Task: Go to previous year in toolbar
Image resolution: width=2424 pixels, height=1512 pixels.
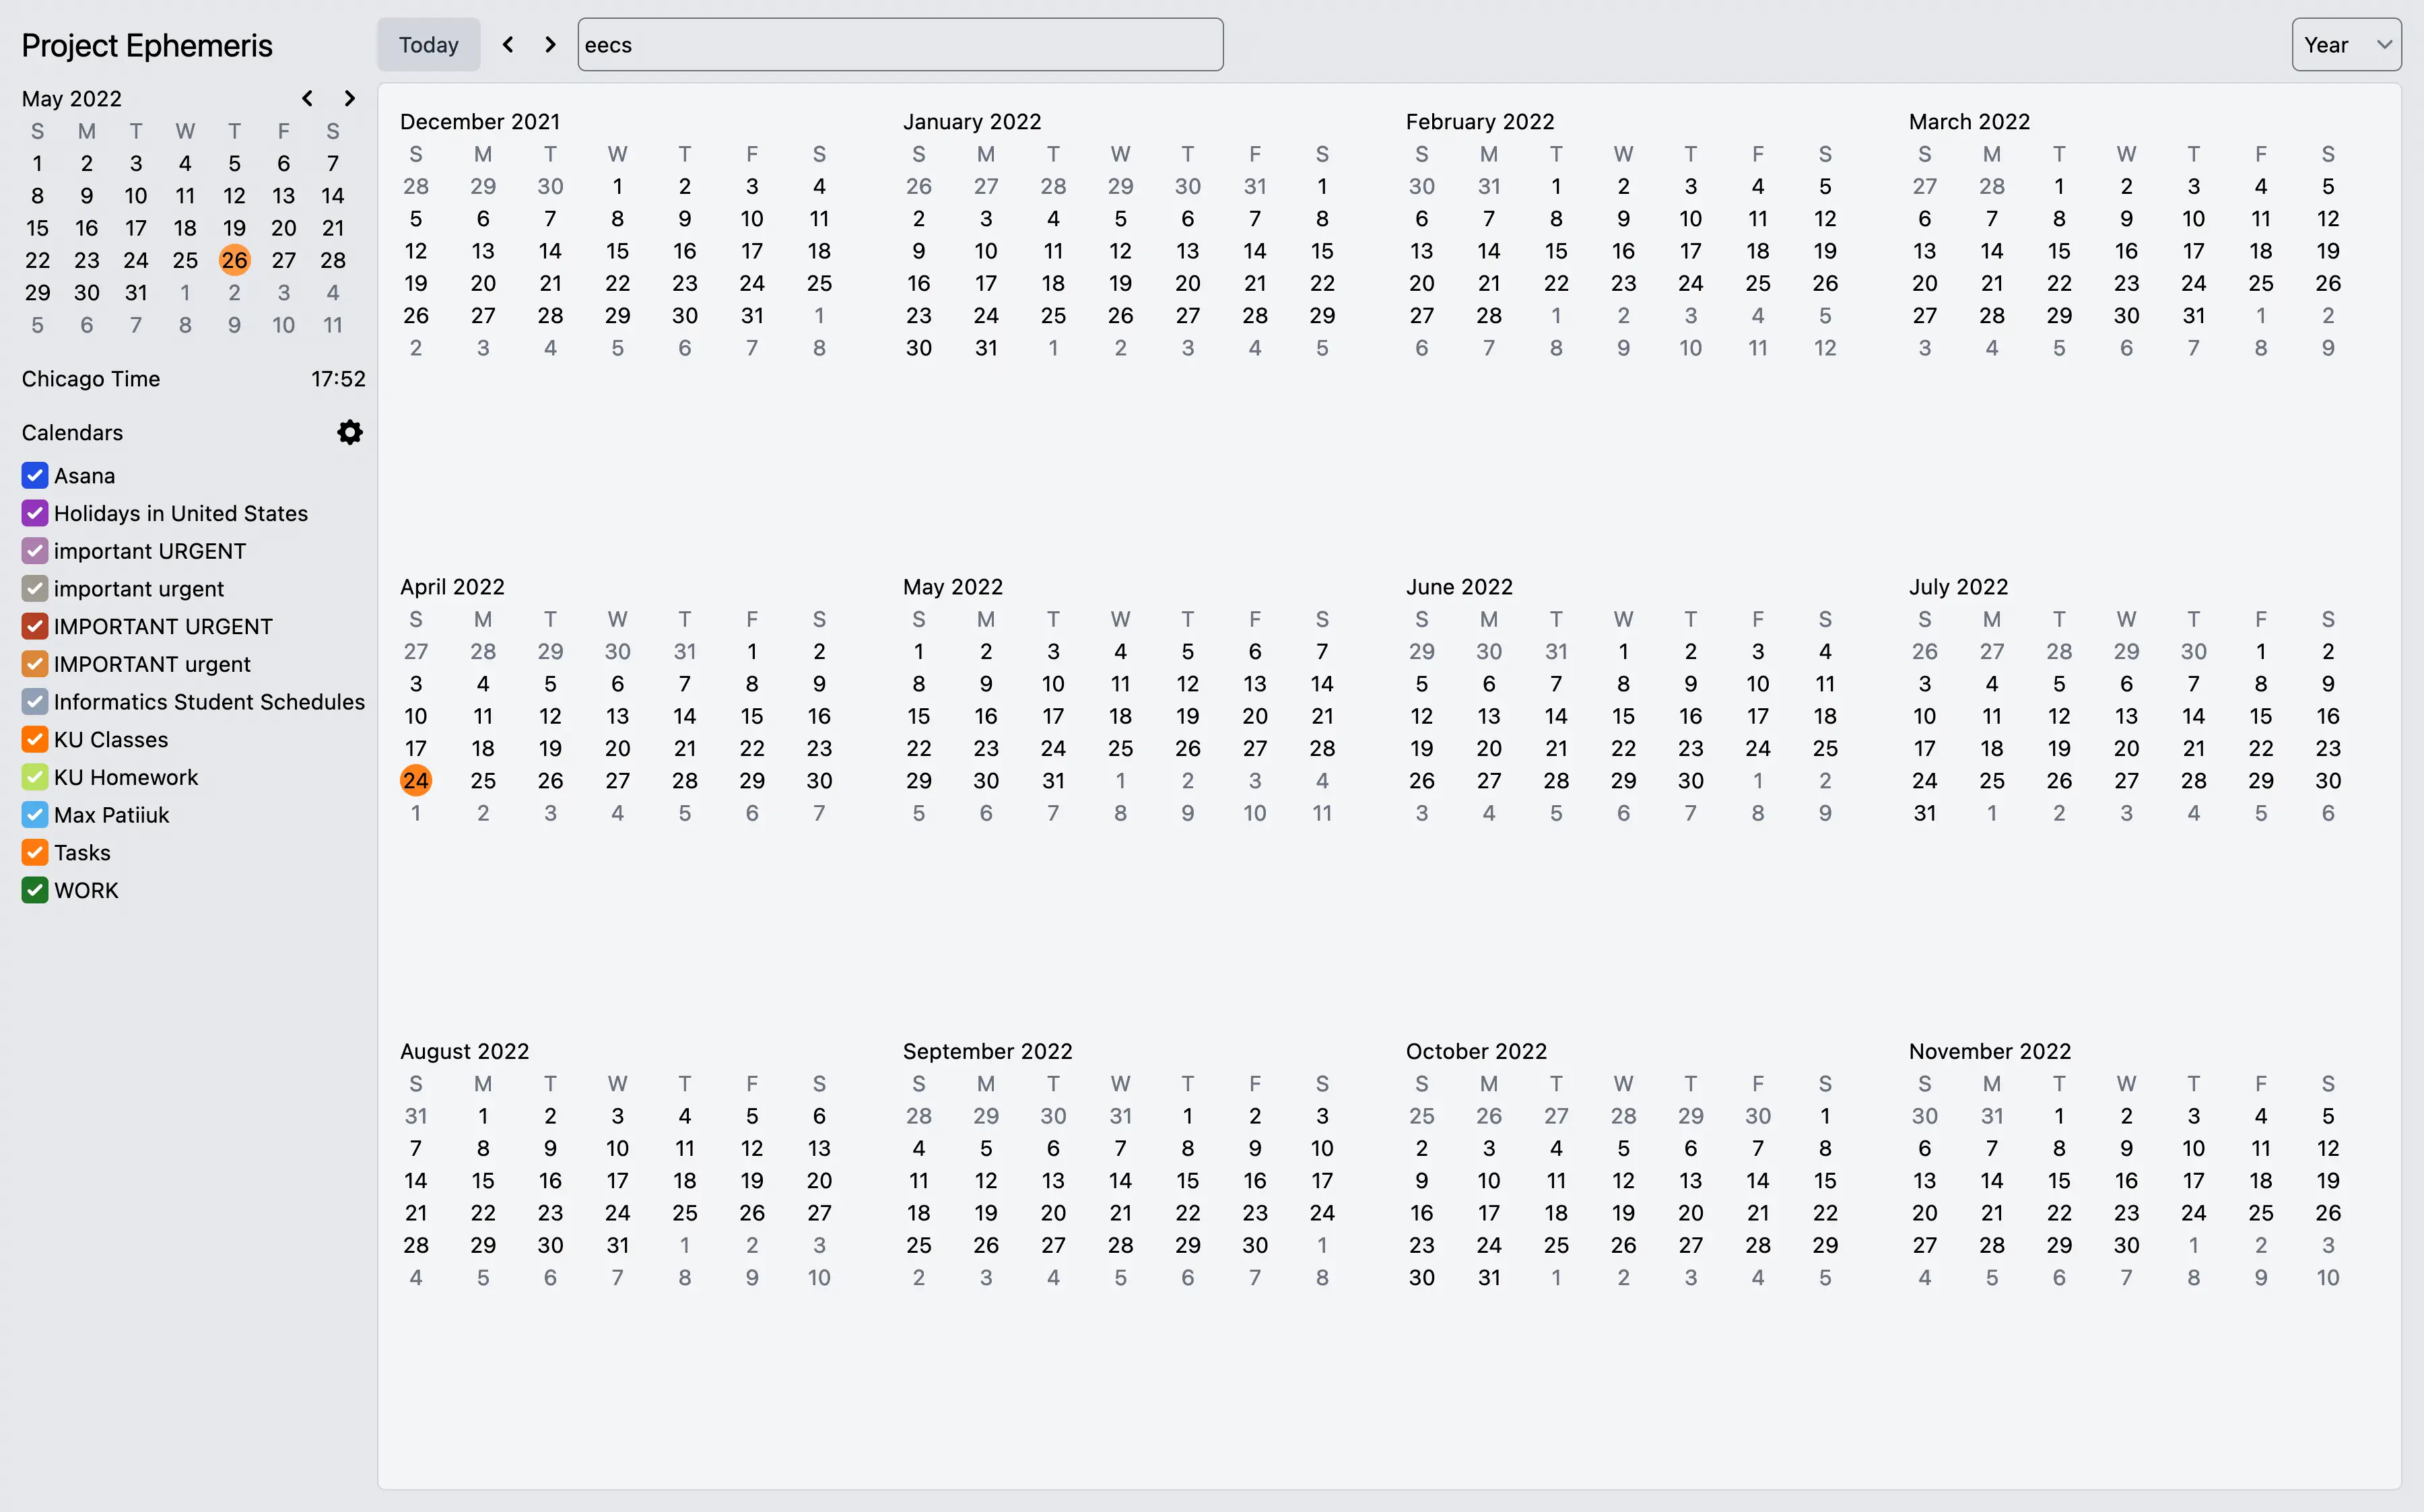Action: point(508,44)
